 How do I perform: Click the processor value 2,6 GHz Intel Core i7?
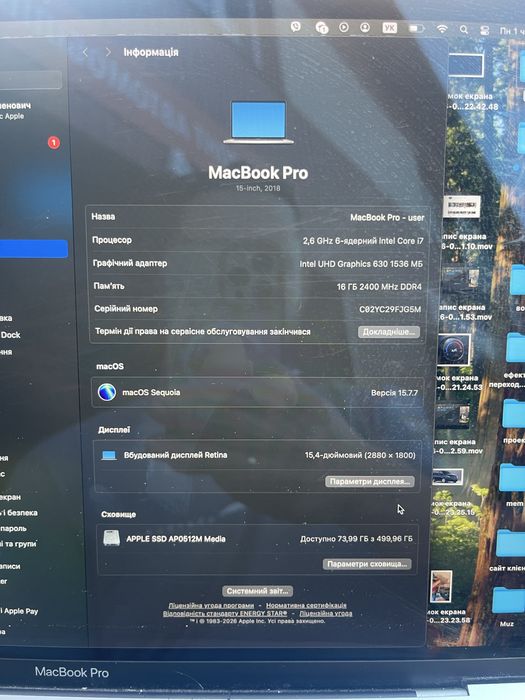click(x=363, y=241)
